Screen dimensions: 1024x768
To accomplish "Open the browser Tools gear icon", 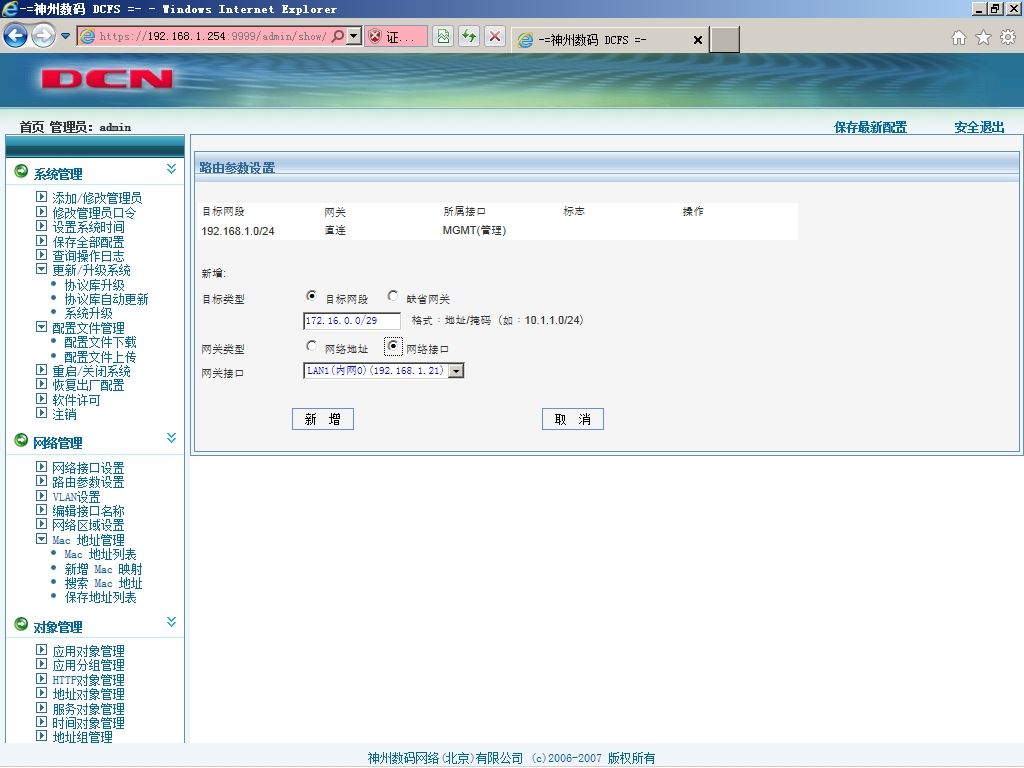I will pyautogui.click(x=1008, y=37).
